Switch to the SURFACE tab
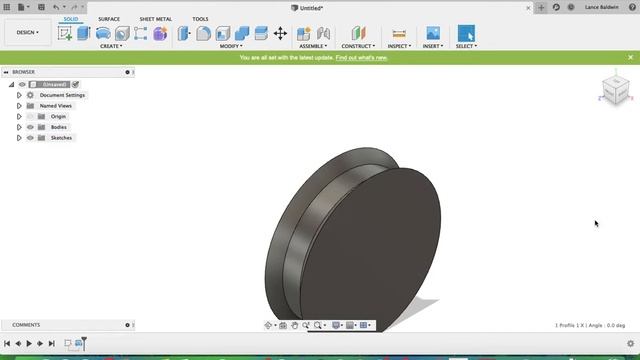 click(x=109, y=19)
